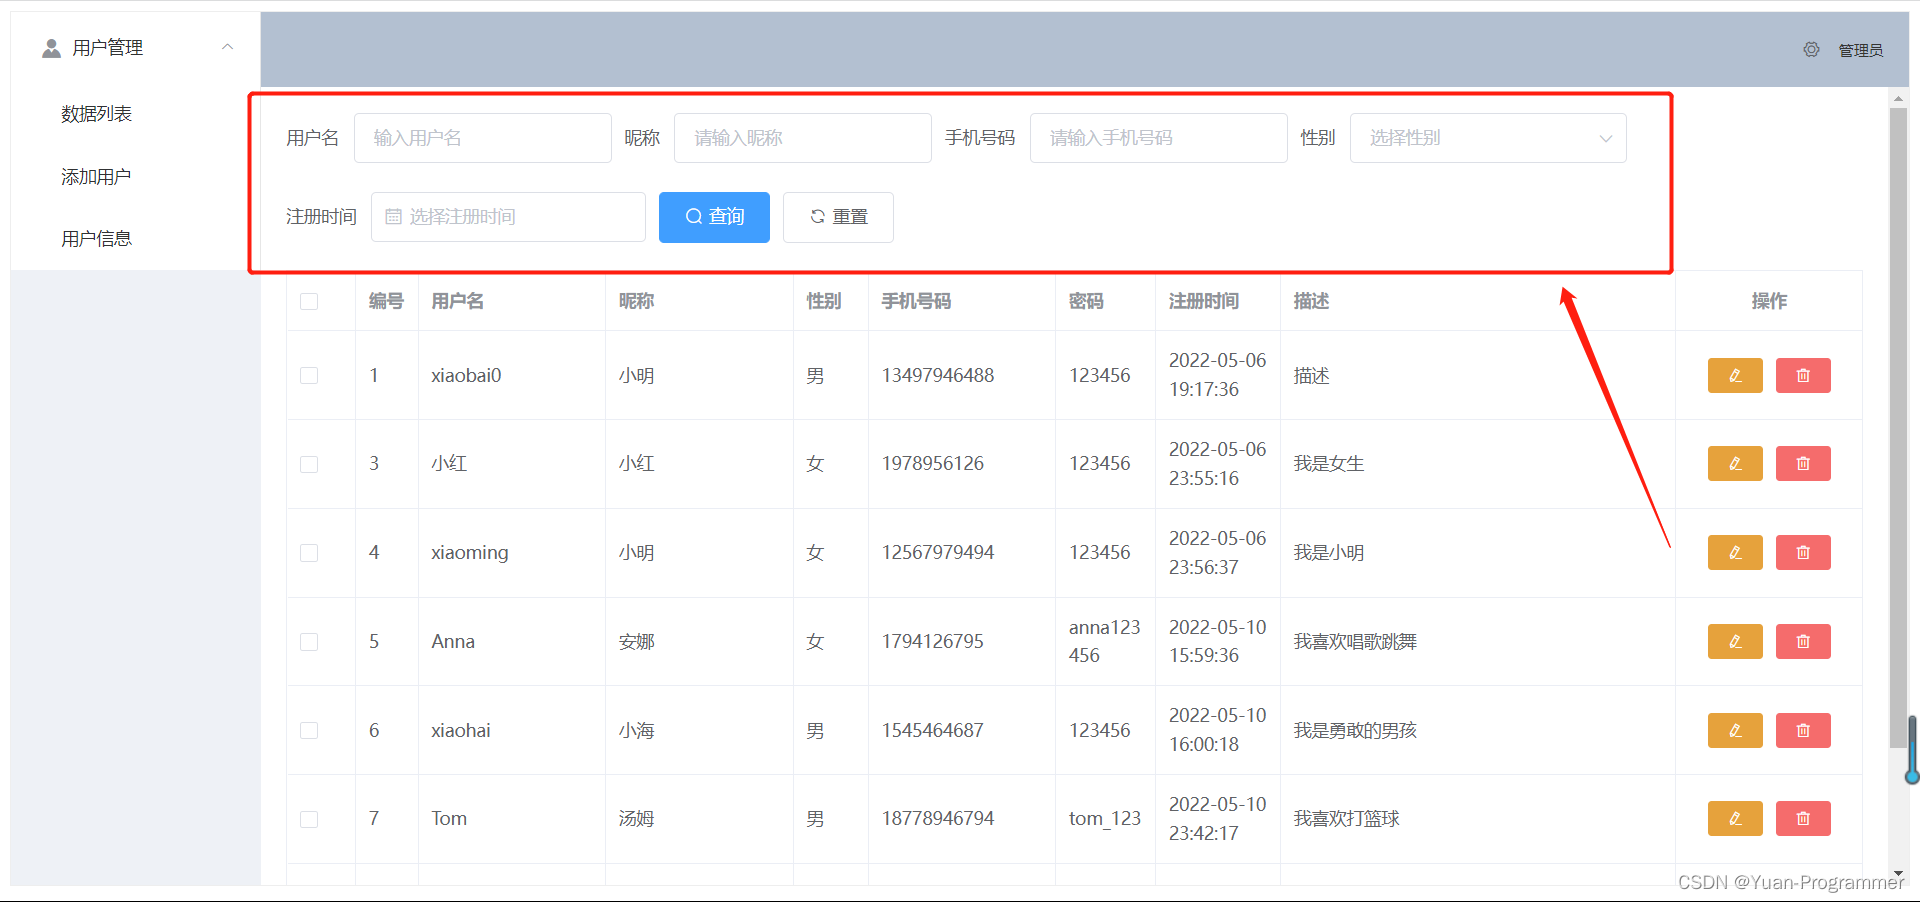This screenshot has width=1920, height=902.
Task: Open the 选择注册时间 date picker
Action: coord(508,217)
